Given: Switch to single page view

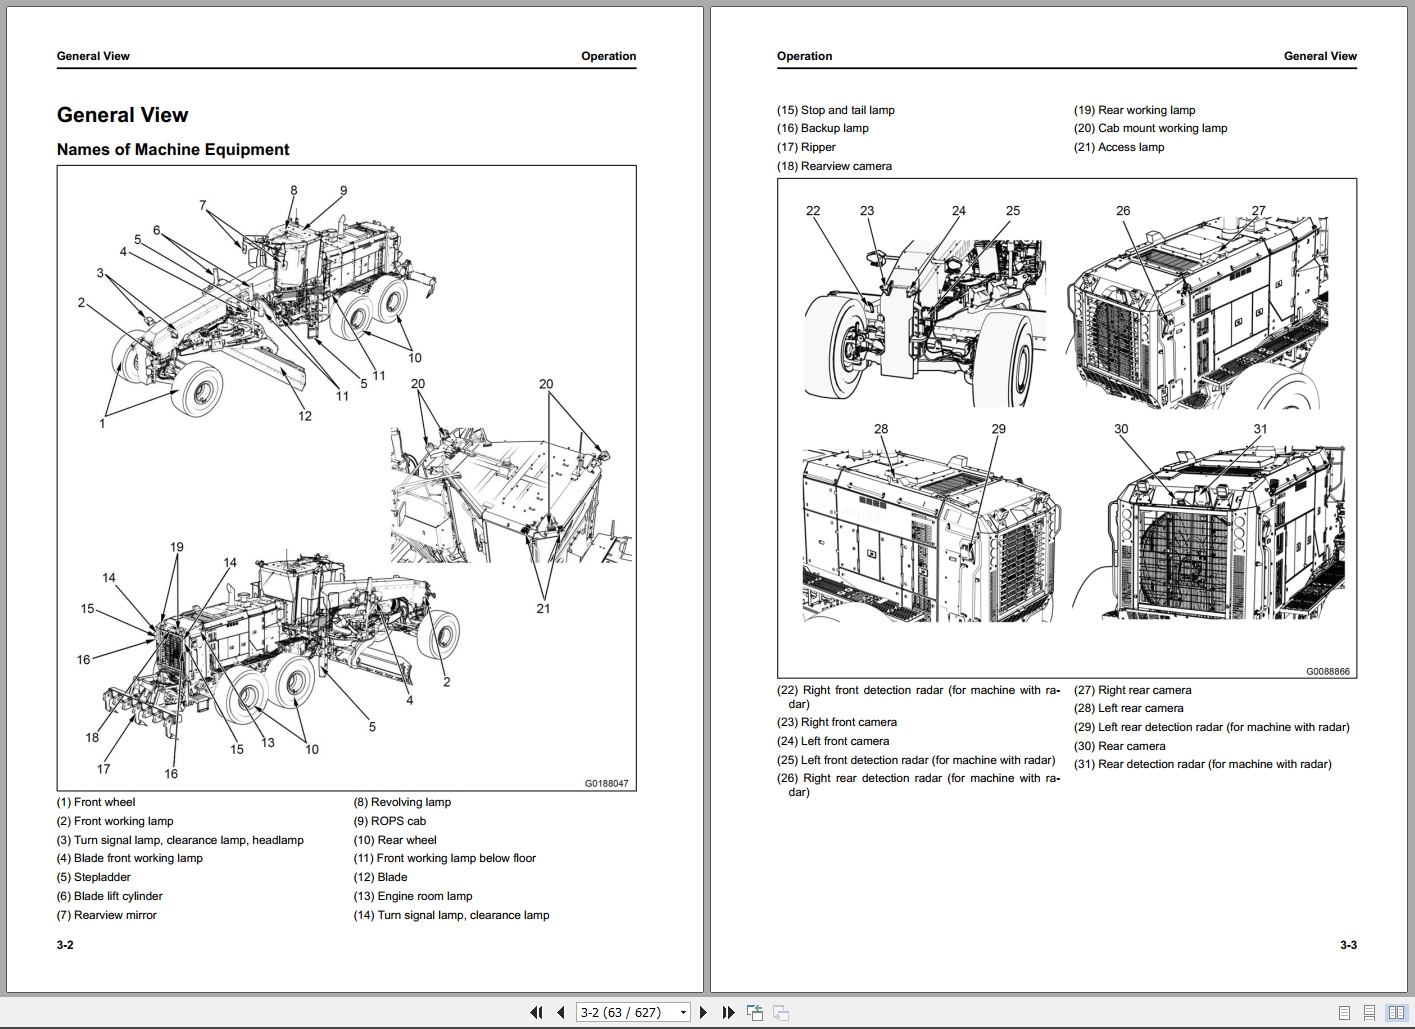Looking at the screenshot, I should [x=1345, y=1012].
